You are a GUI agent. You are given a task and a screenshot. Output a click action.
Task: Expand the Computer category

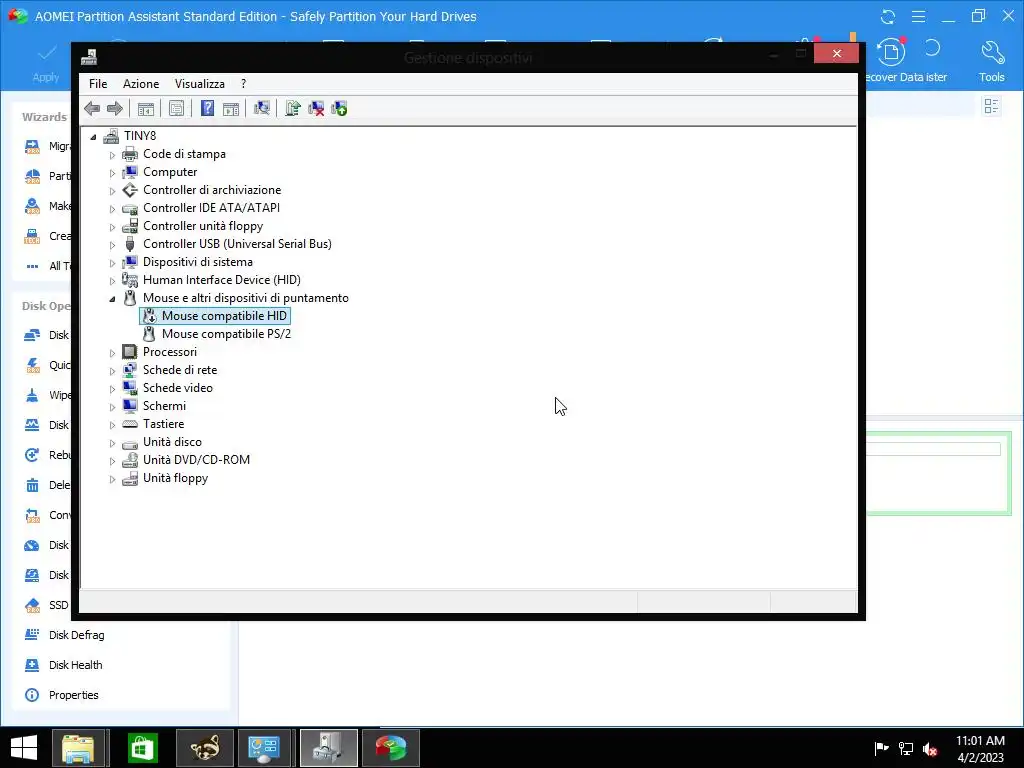[112, 173]
